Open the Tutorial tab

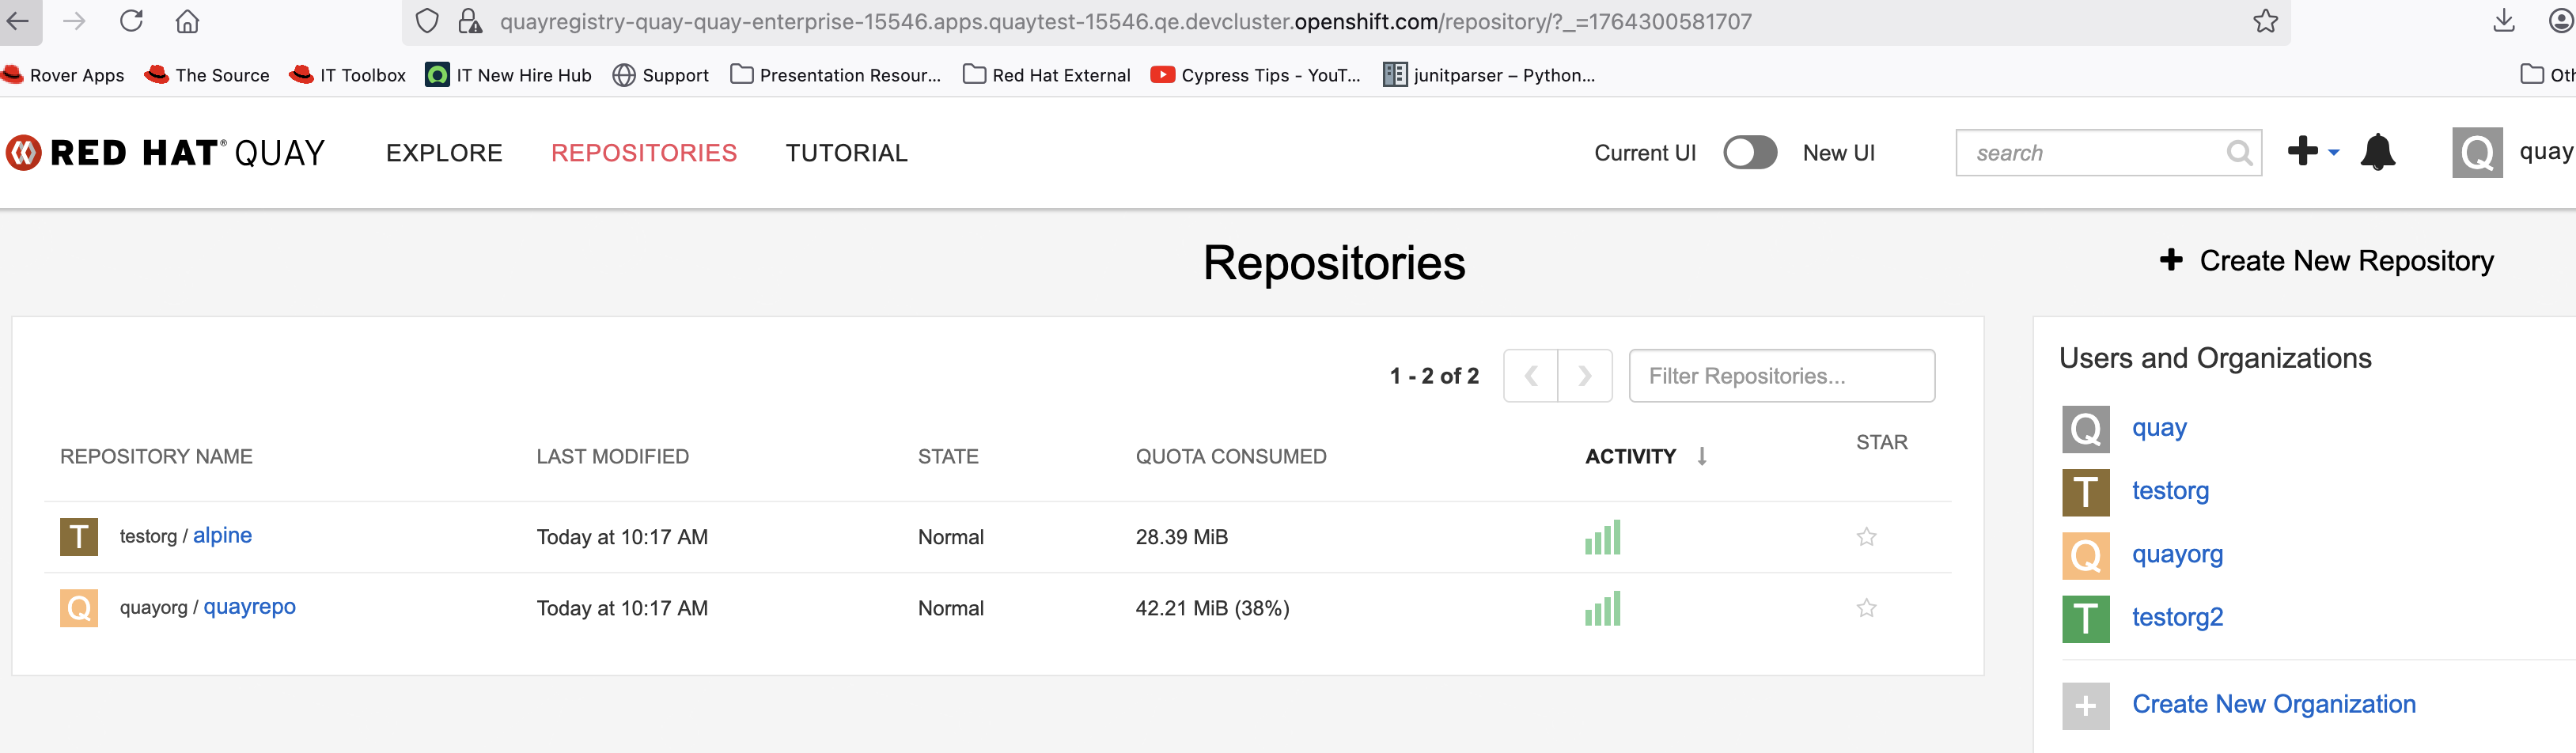coord(846,153)
